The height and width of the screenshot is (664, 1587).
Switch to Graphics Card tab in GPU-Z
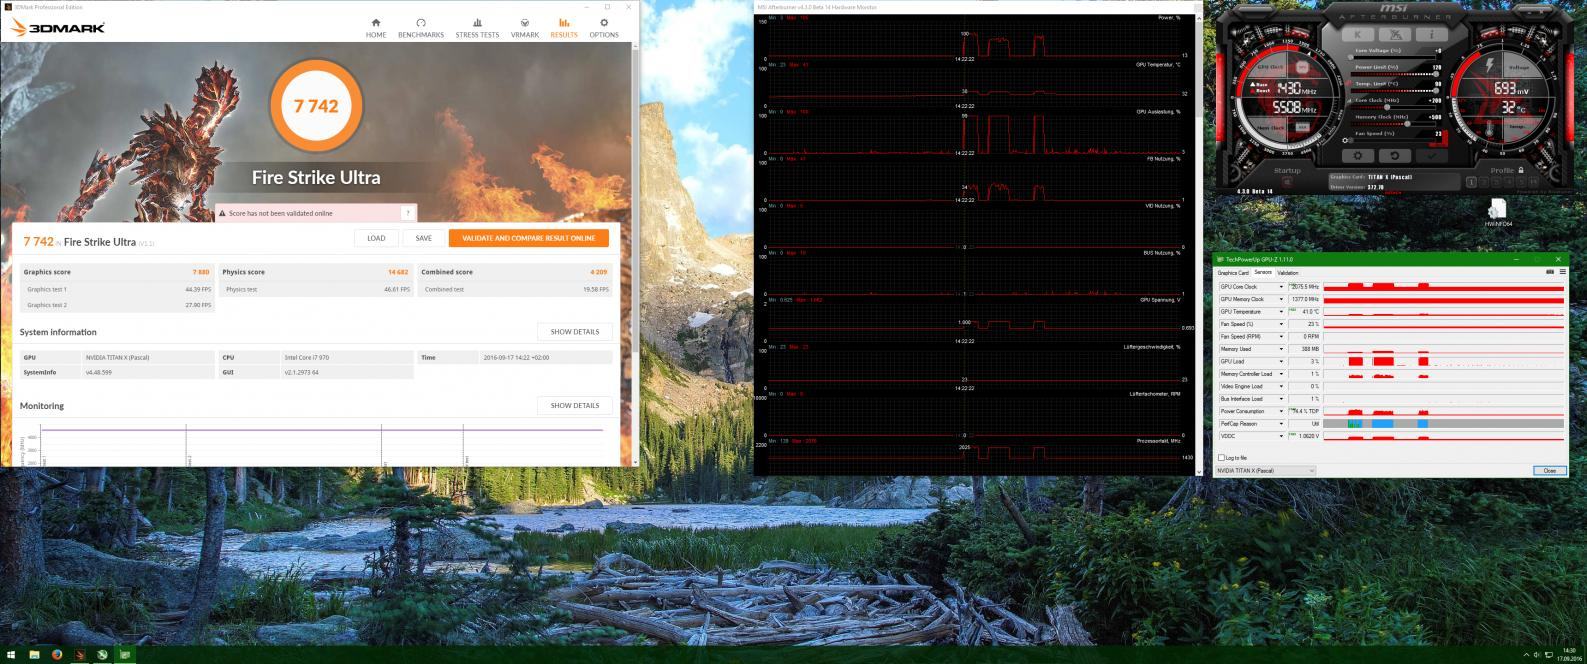(x=1233, y=272)
